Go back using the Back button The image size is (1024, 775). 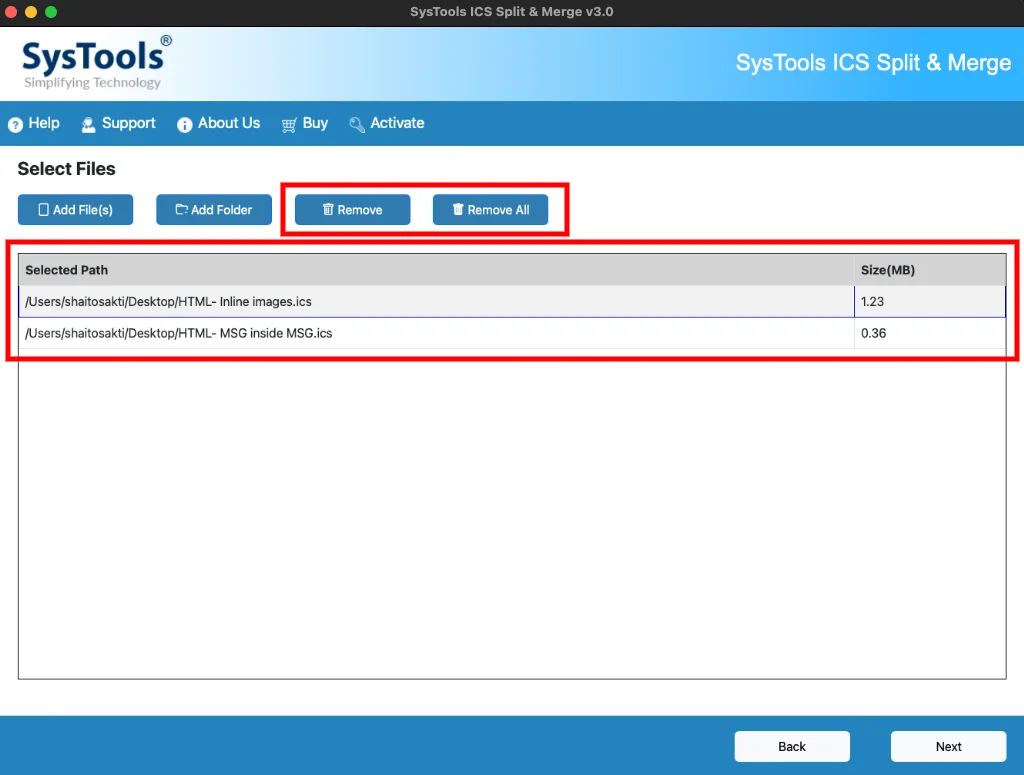pos(792,746)
